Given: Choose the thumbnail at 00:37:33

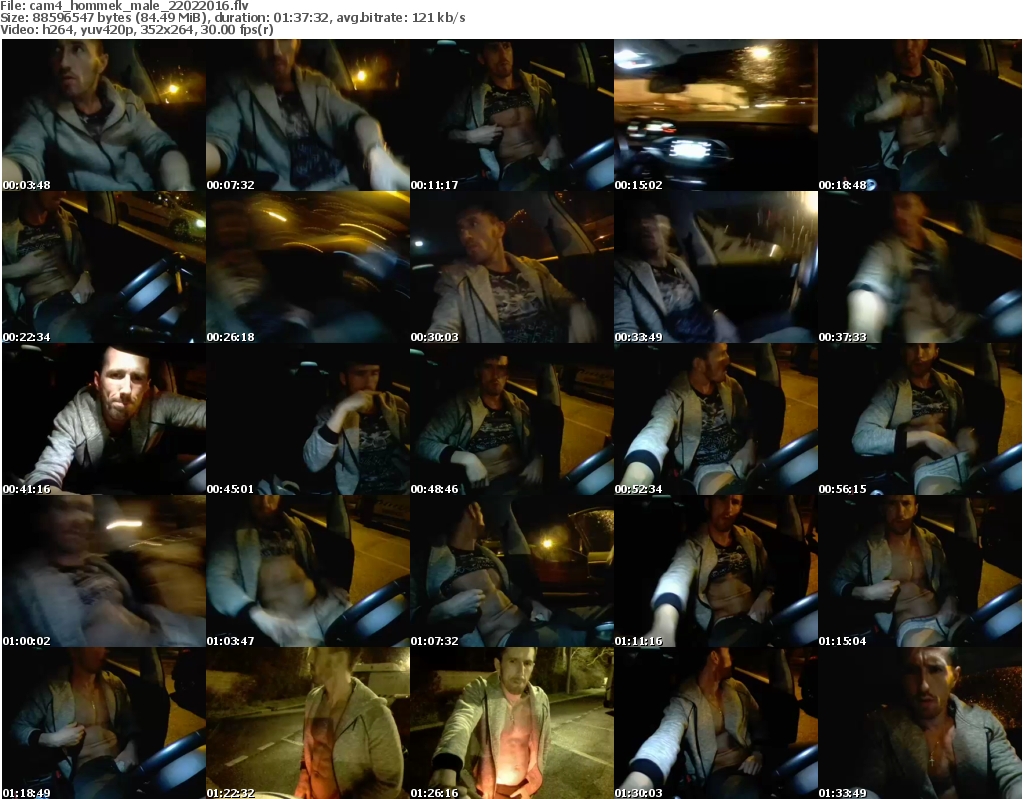Looking at the screenshot, I should point(920,267).
